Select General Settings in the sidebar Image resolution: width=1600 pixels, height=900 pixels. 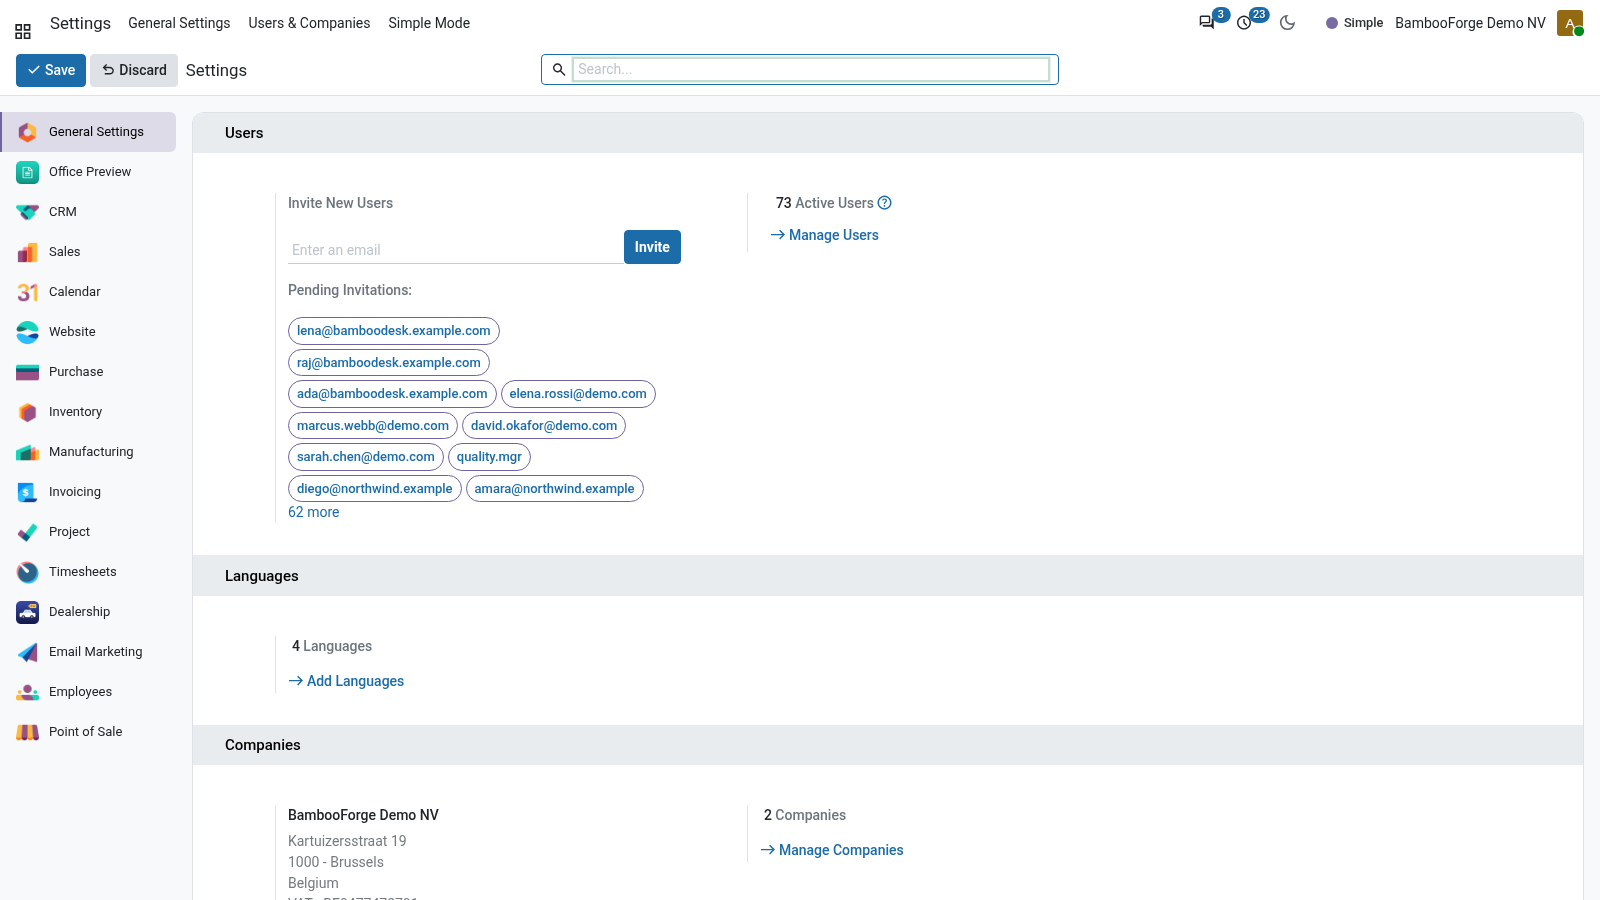(88, 132)
